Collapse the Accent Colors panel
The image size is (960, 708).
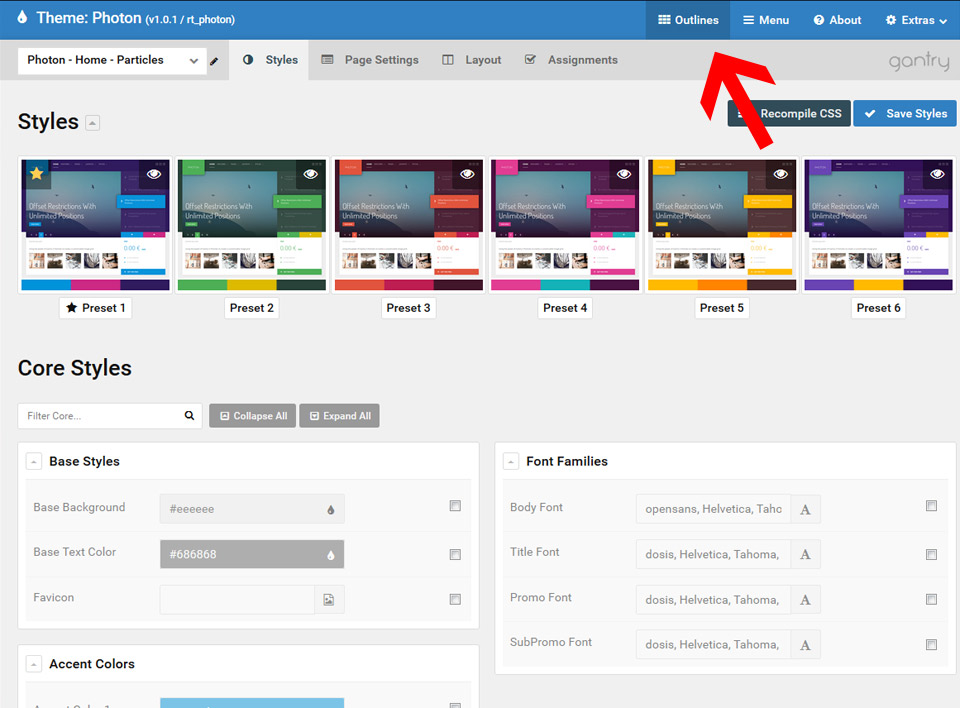click(34, 664)
